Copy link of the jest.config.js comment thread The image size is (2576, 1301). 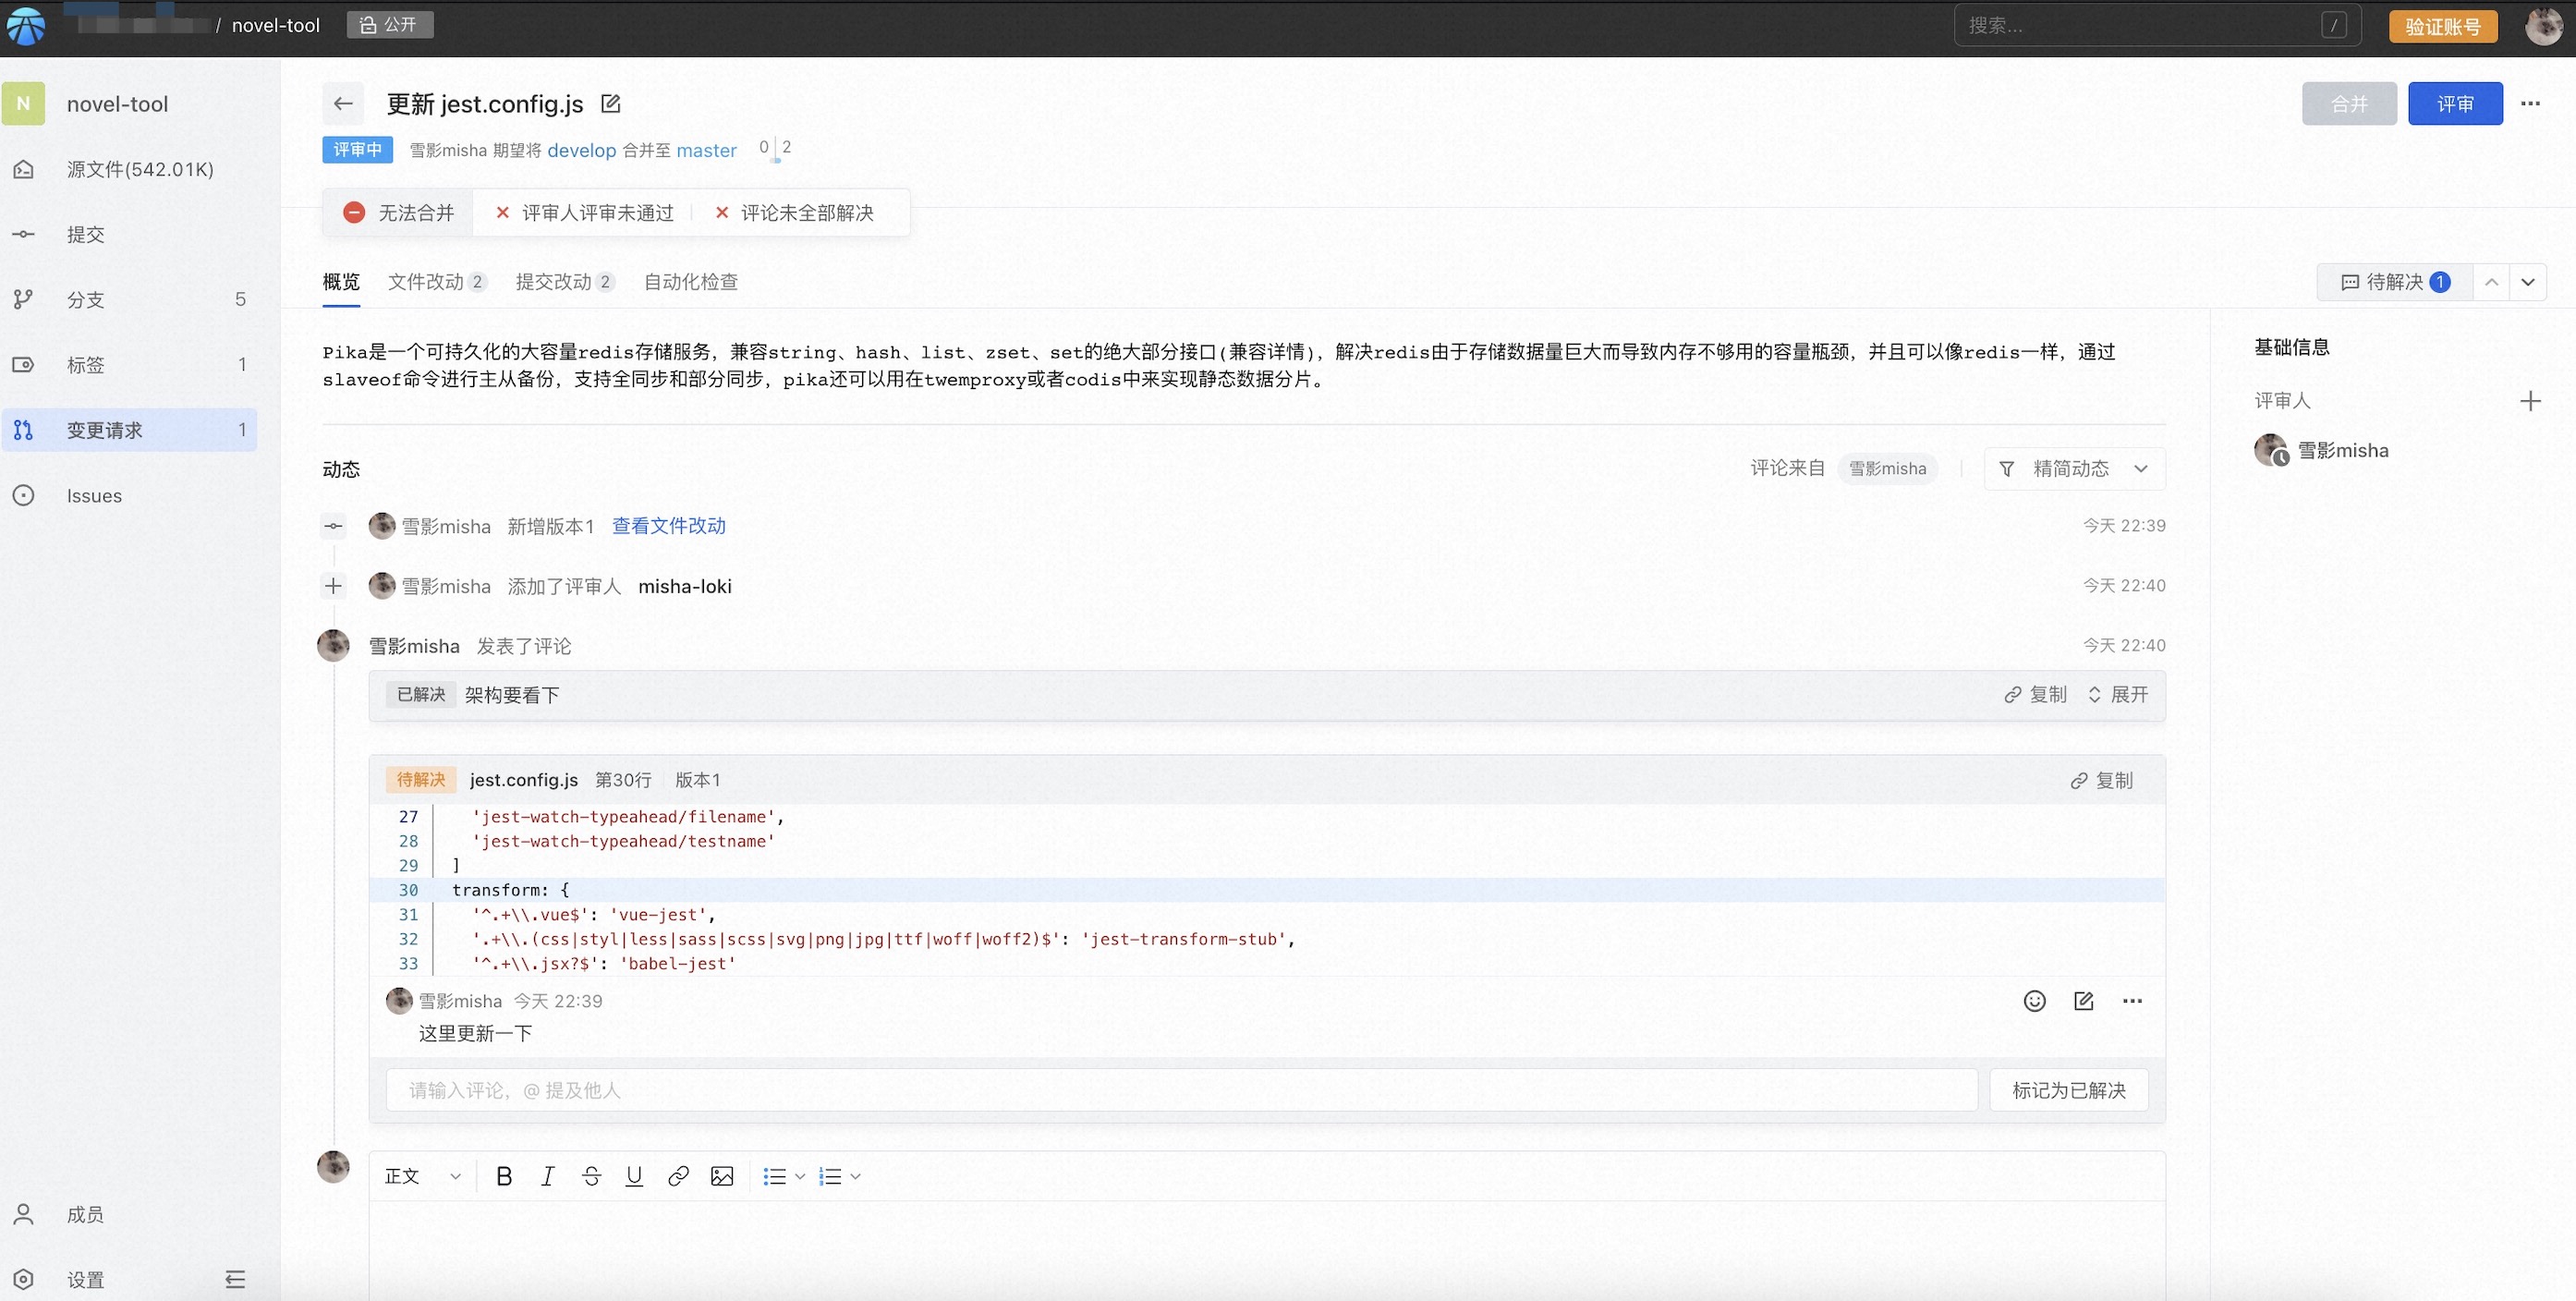pyautogui.click(x=2101, y=780)
